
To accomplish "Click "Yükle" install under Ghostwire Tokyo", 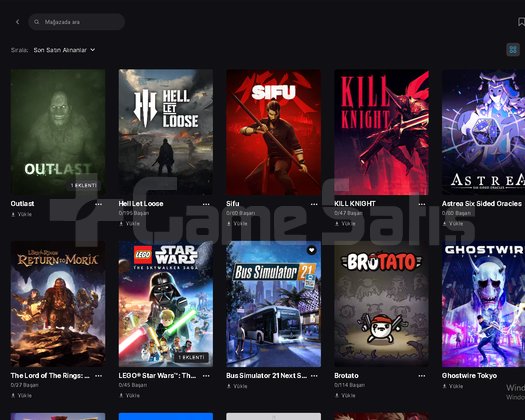I will tap(453, 386).
